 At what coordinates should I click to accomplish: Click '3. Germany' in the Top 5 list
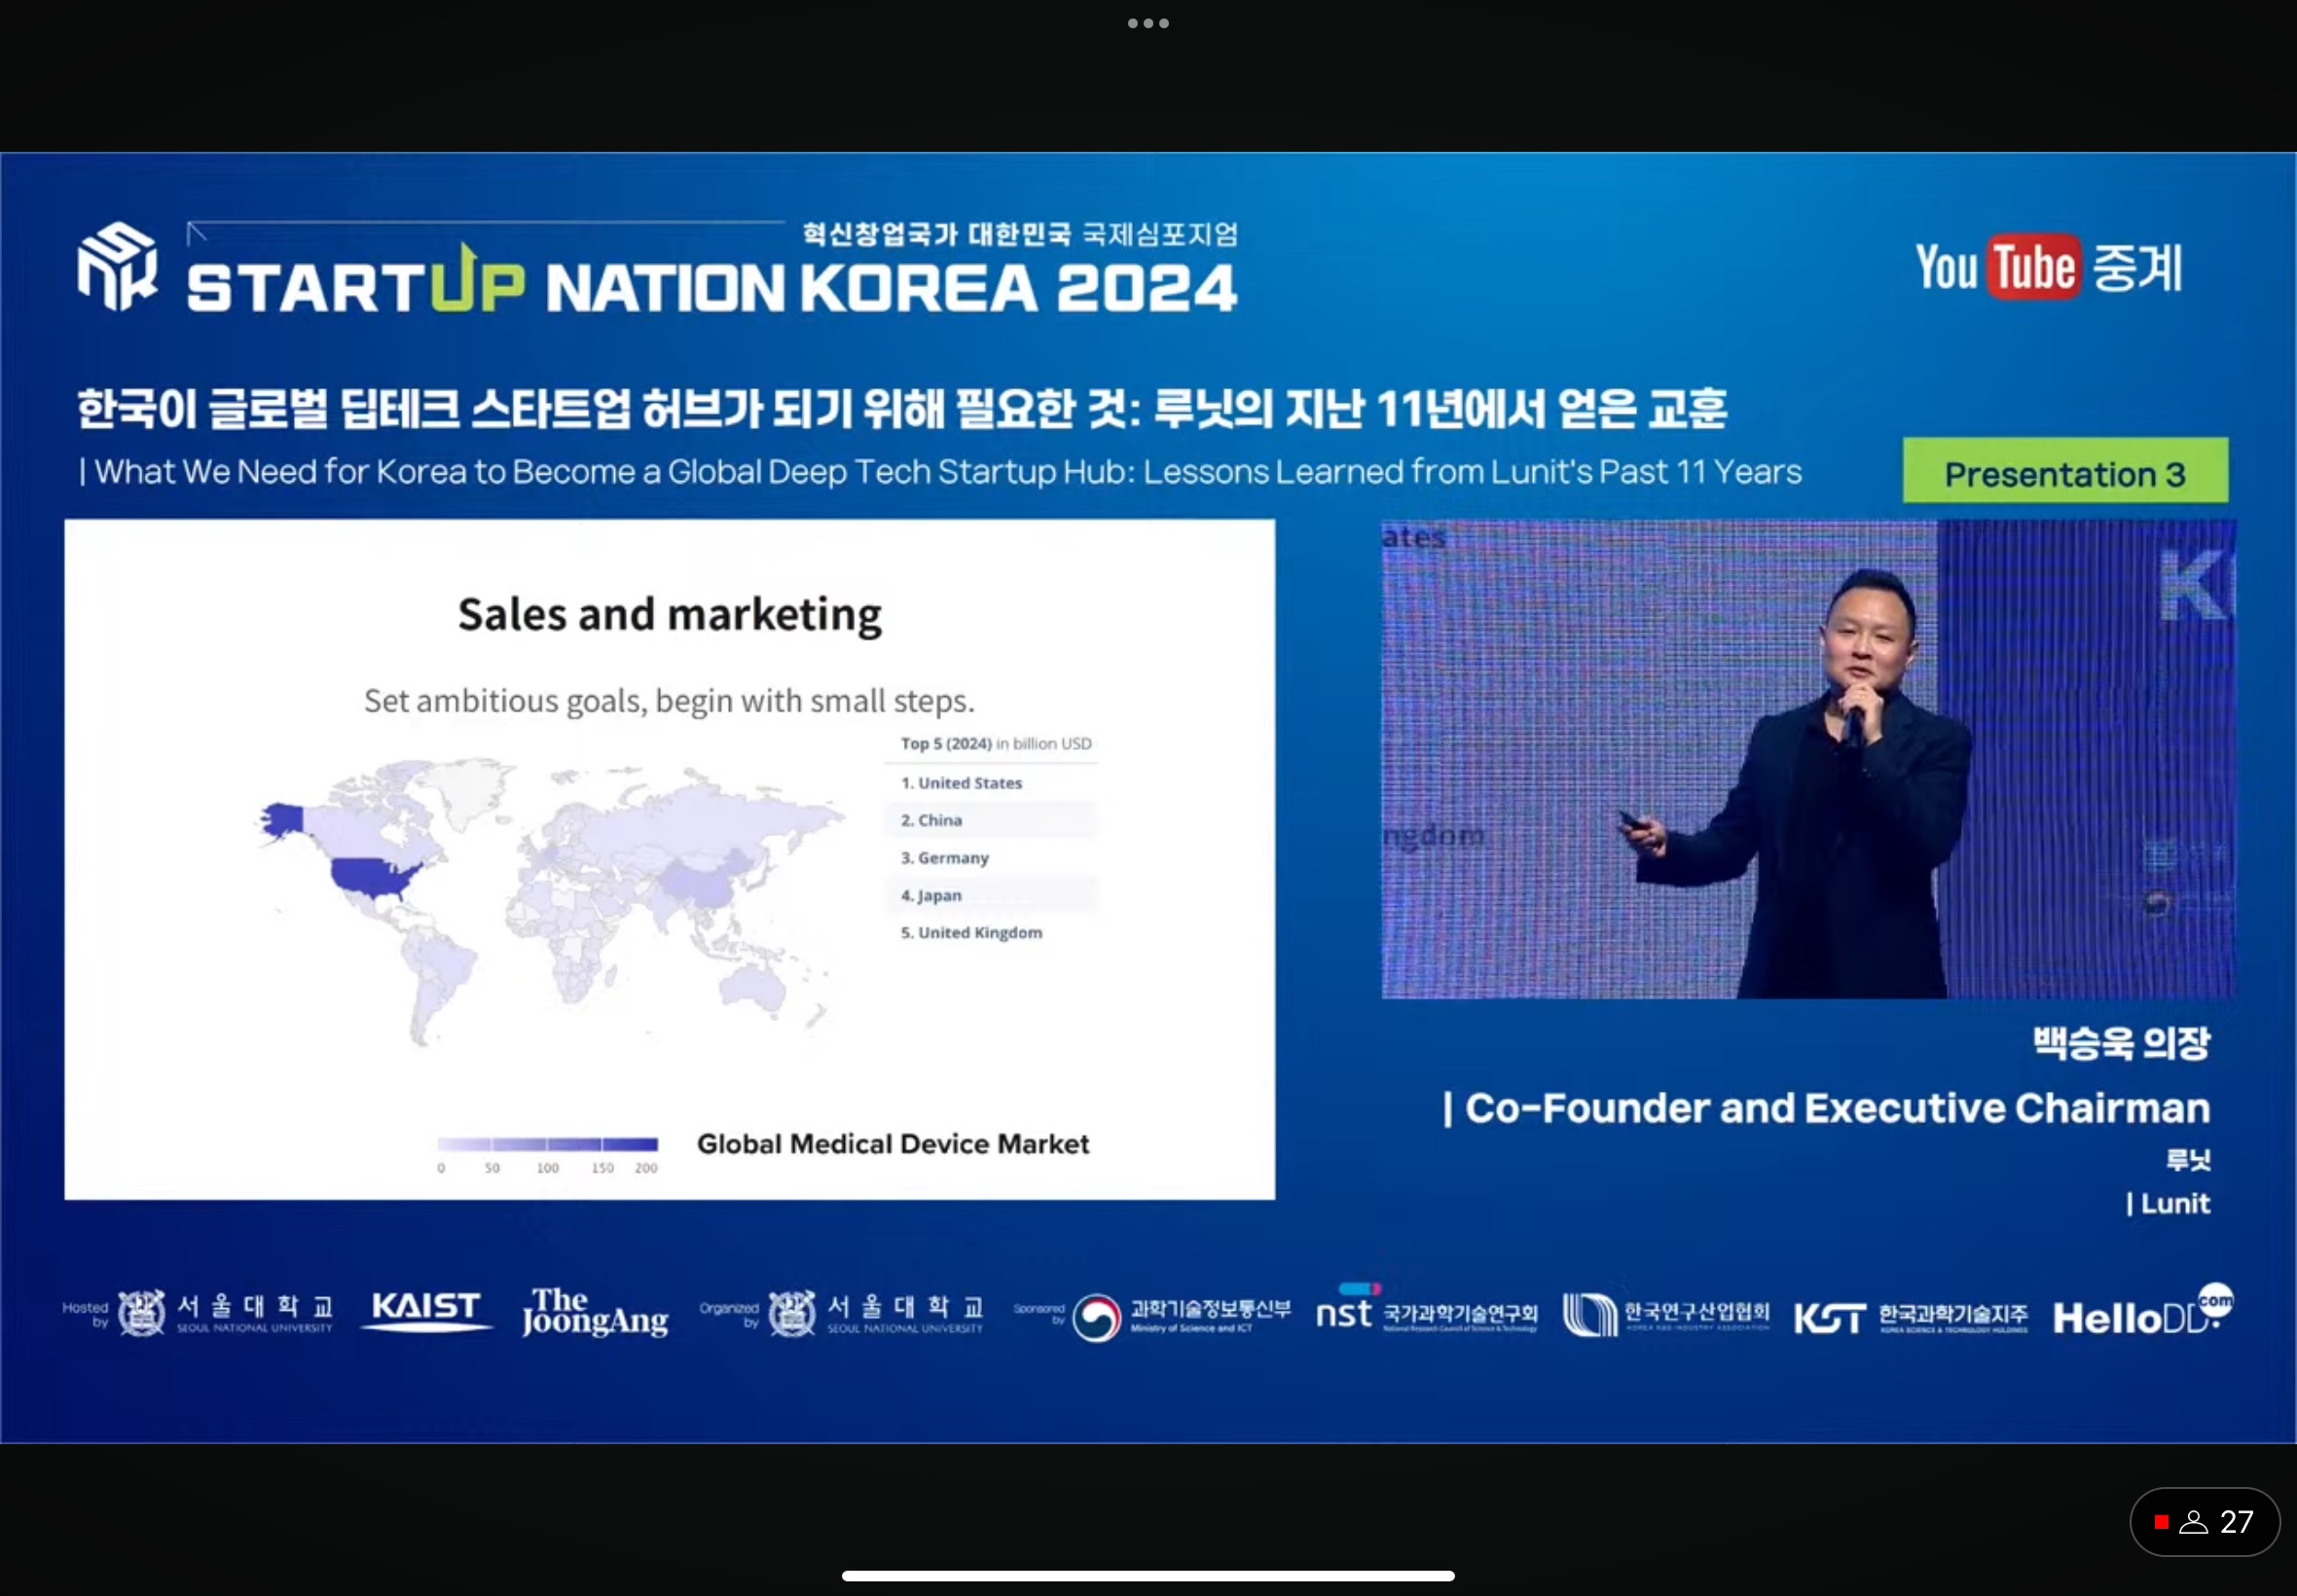pos(944,858)
